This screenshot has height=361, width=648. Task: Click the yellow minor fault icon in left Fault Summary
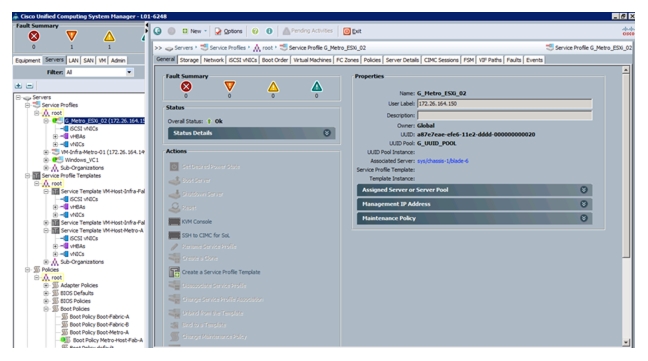(x=109, y=36)
